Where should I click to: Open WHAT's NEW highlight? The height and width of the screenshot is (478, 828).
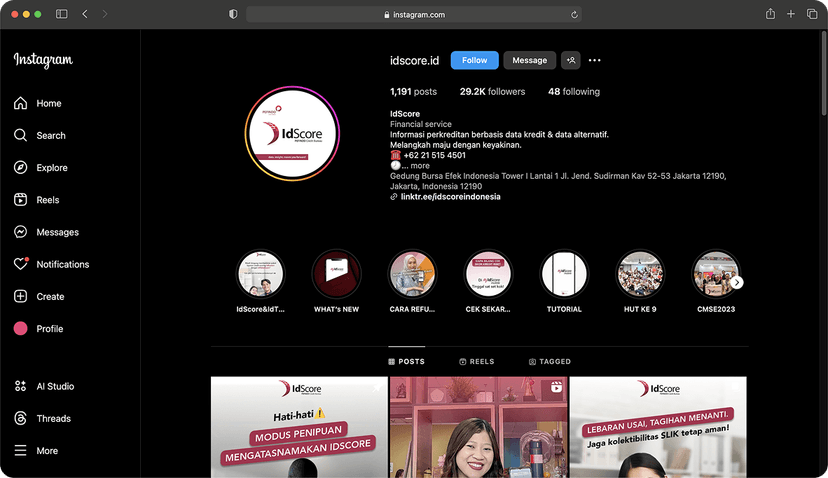[x=336, y=274]
